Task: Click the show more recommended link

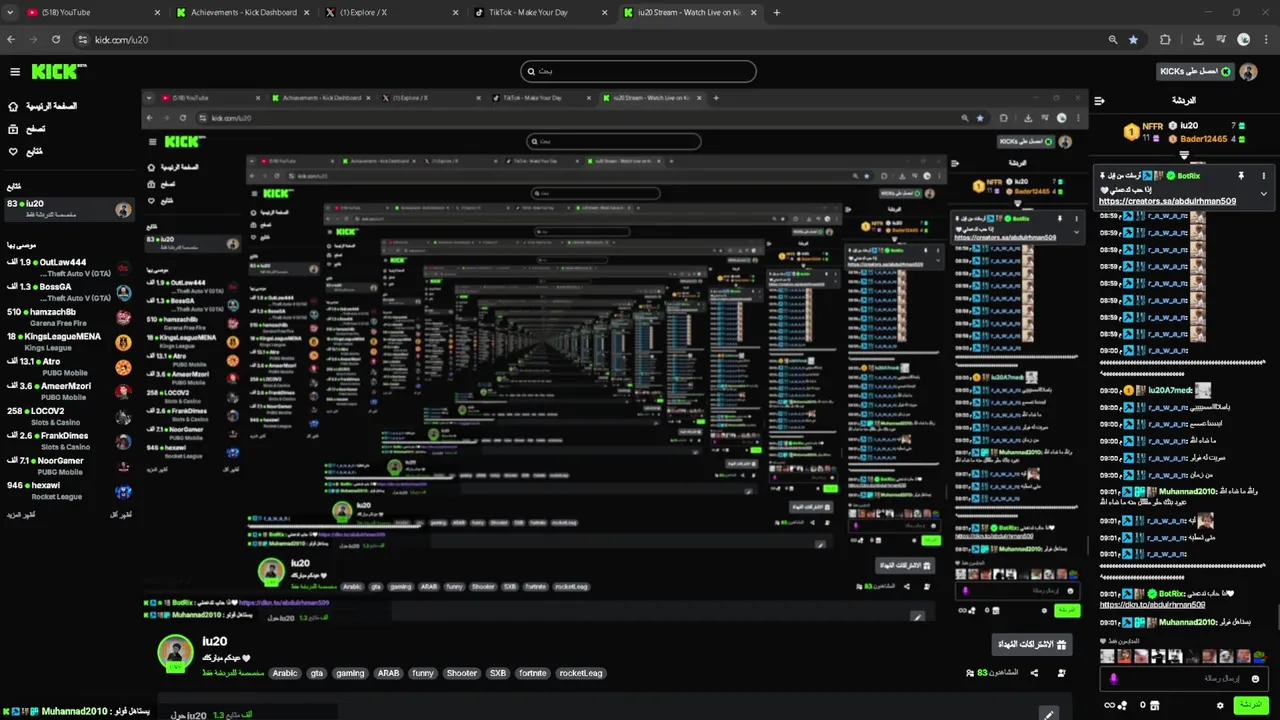Action: pos(21,515)
